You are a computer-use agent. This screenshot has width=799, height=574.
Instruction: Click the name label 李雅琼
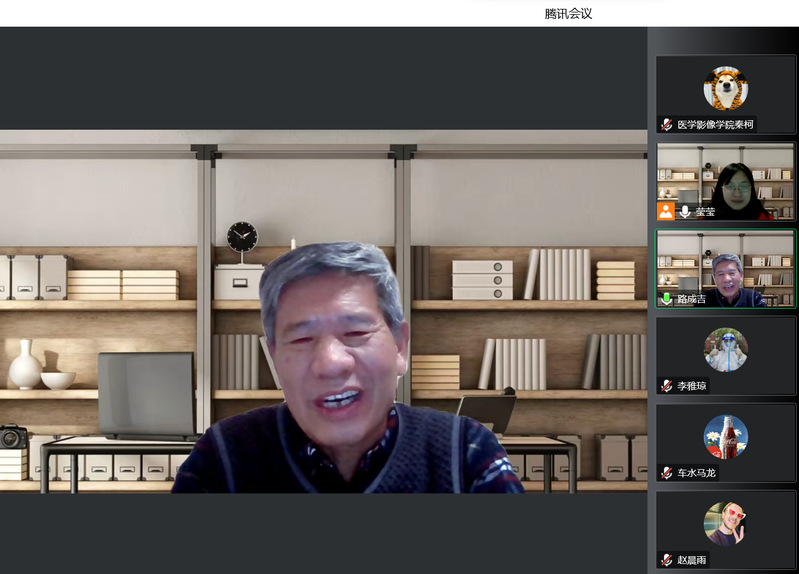tap(692, 386)
